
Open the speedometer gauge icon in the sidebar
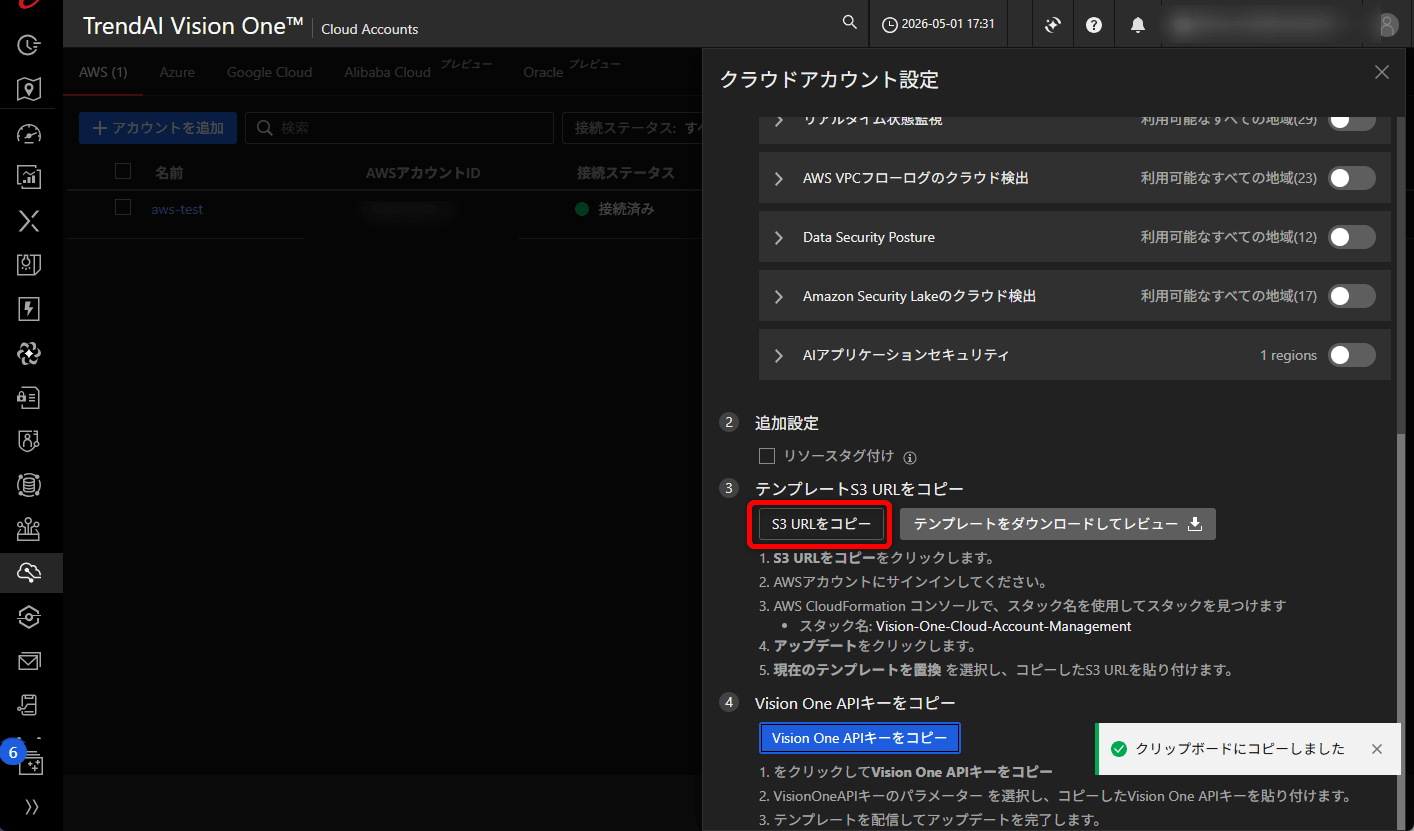click(30, 134)
